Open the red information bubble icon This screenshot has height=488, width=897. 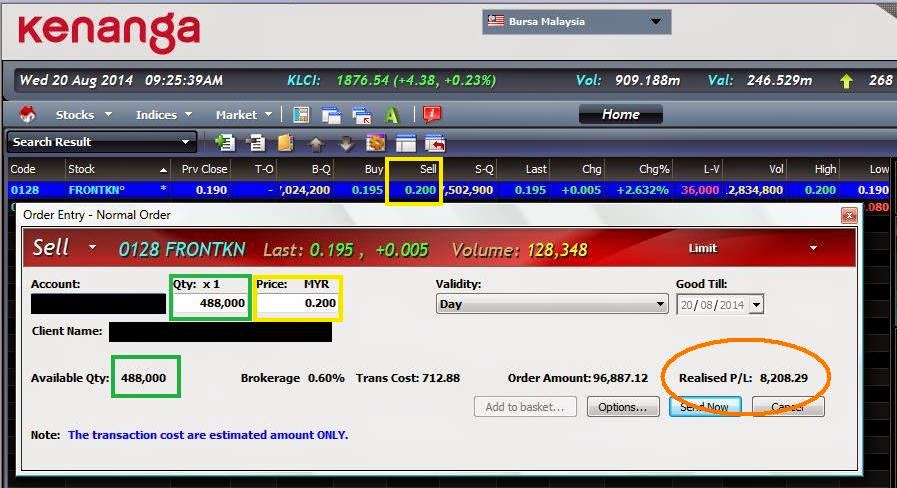point(432,114)
